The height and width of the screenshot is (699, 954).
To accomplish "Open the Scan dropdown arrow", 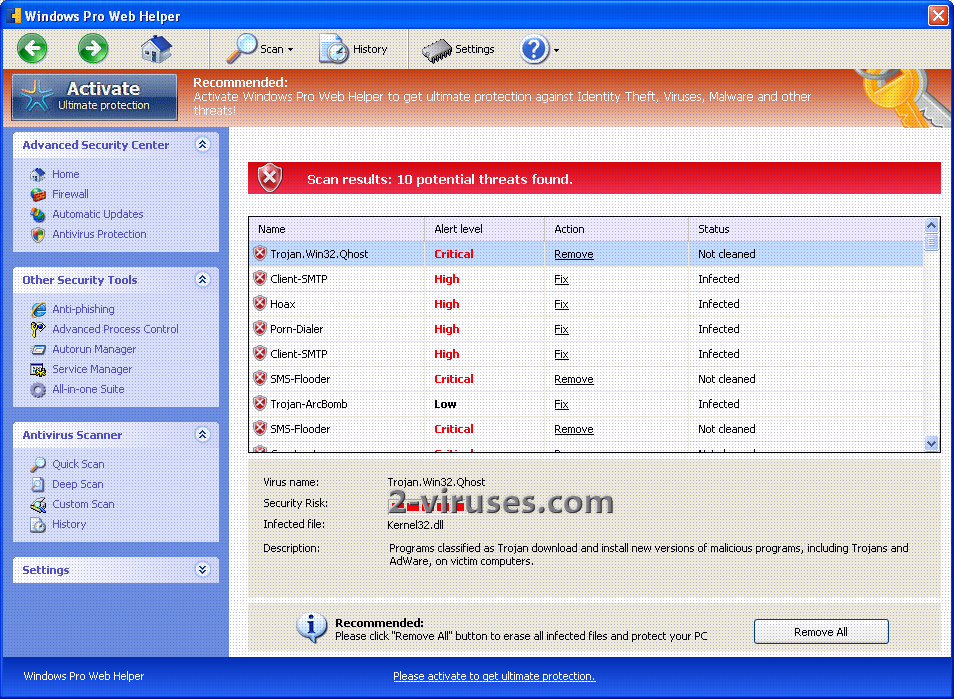I will (290, 50).
